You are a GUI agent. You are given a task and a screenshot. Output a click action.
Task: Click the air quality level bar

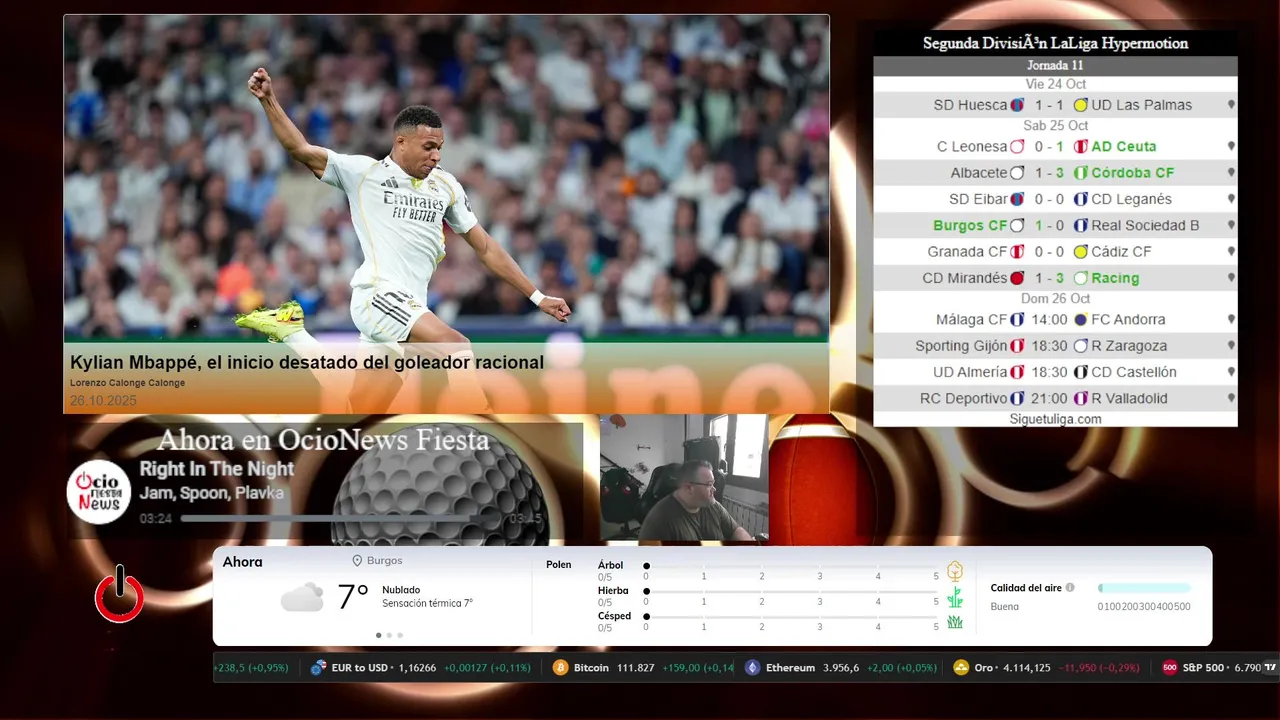tap(1144, 588)
